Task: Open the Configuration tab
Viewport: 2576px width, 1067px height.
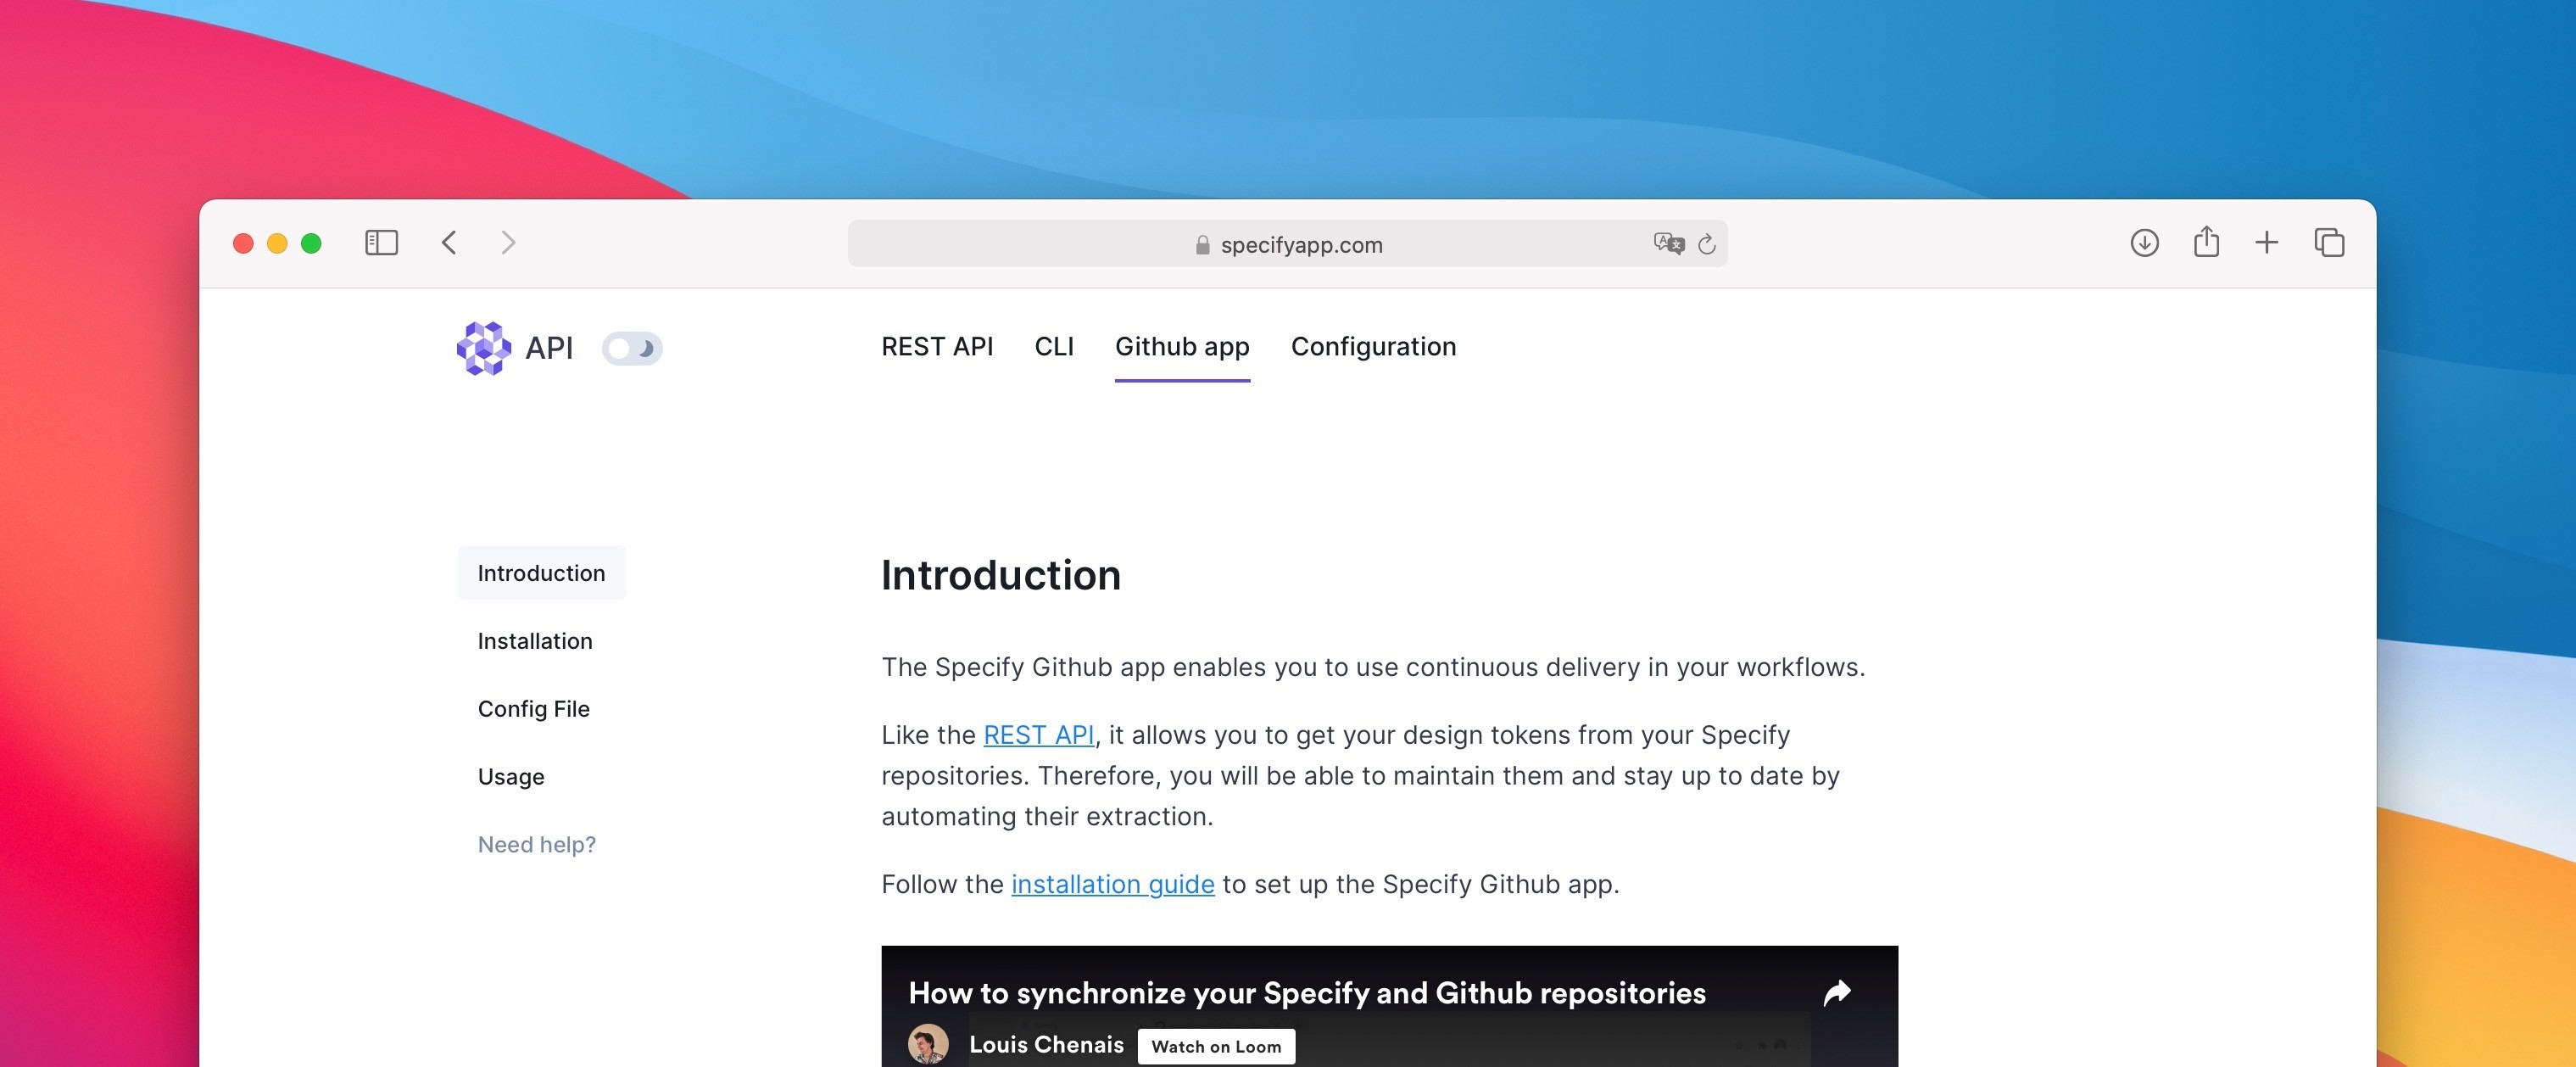Action: [1373, 346]
